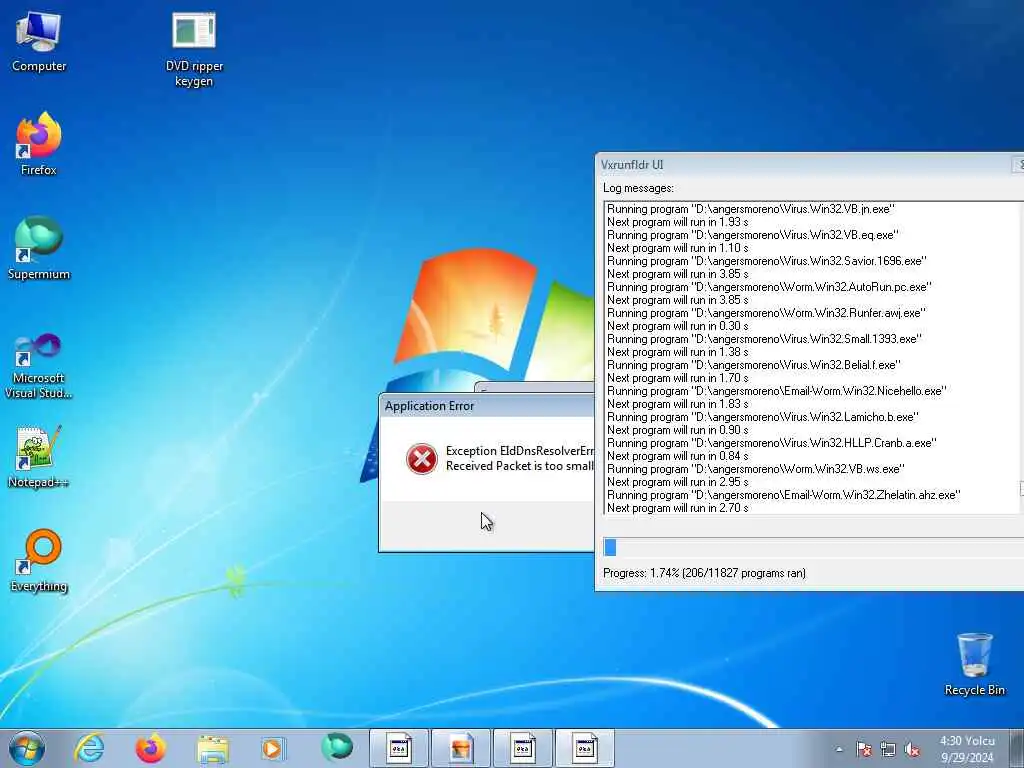Click the progress bar in Vxrunfldr UI
Viewport: 1024px width, 768px height.
813,547
